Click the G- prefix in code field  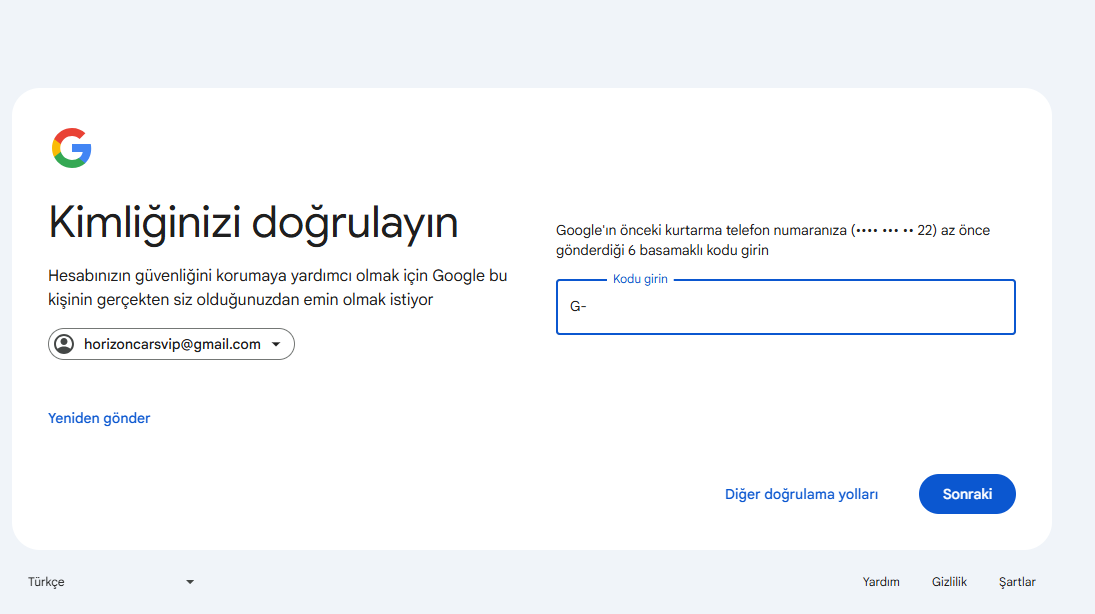click(578, 307)
